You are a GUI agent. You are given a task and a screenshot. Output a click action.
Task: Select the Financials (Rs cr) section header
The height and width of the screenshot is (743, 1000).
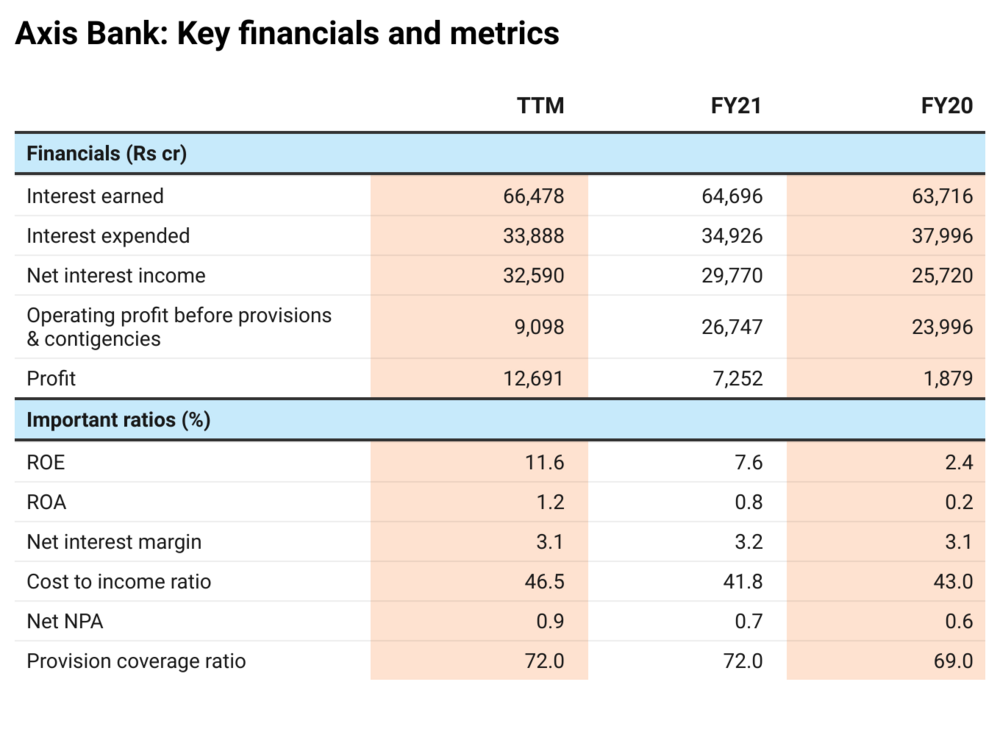tap(107, 154)
